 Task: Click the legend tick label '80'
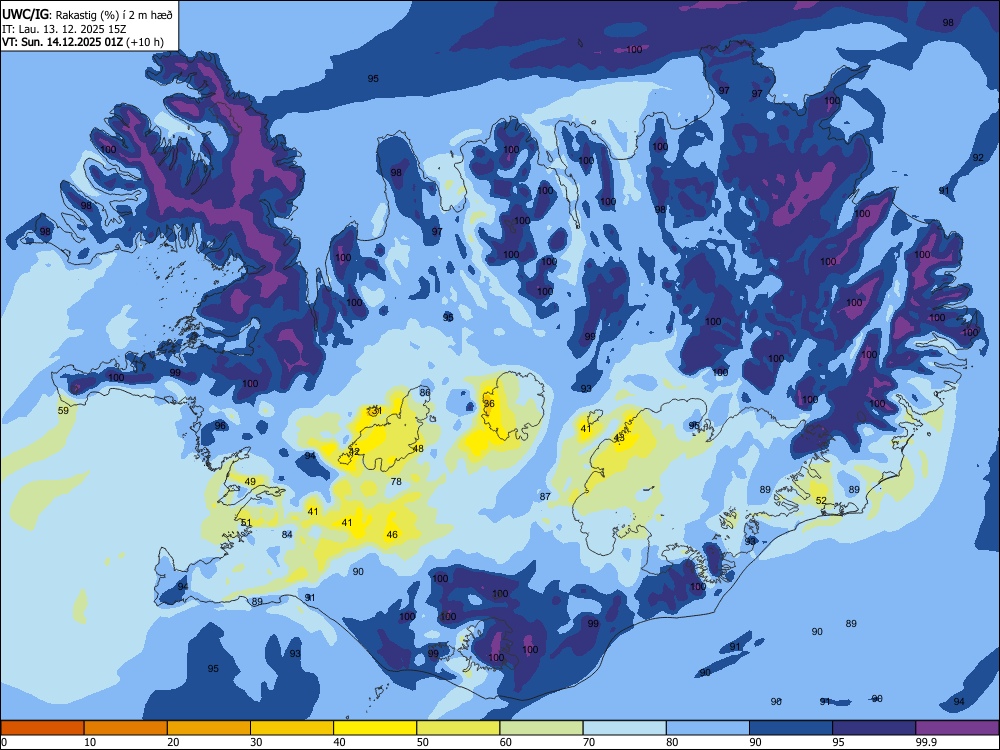672,742
